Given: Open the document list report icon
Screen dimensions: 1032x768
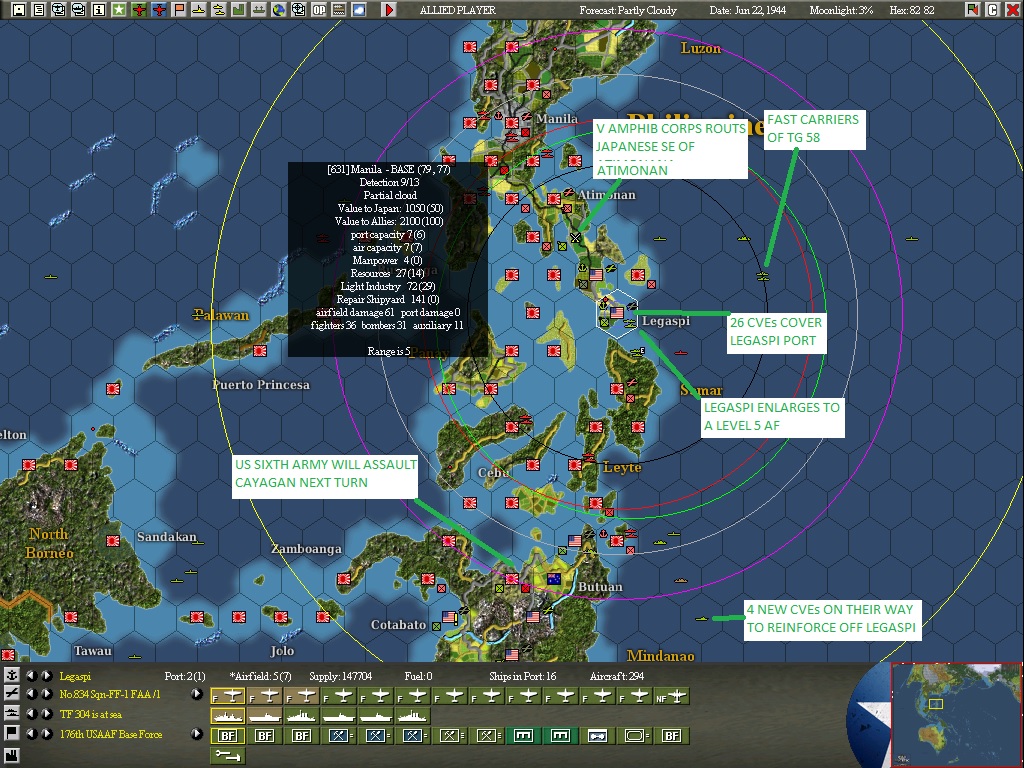Looking at the screenshot, I should pyautogui.click(x=39, y=9).
